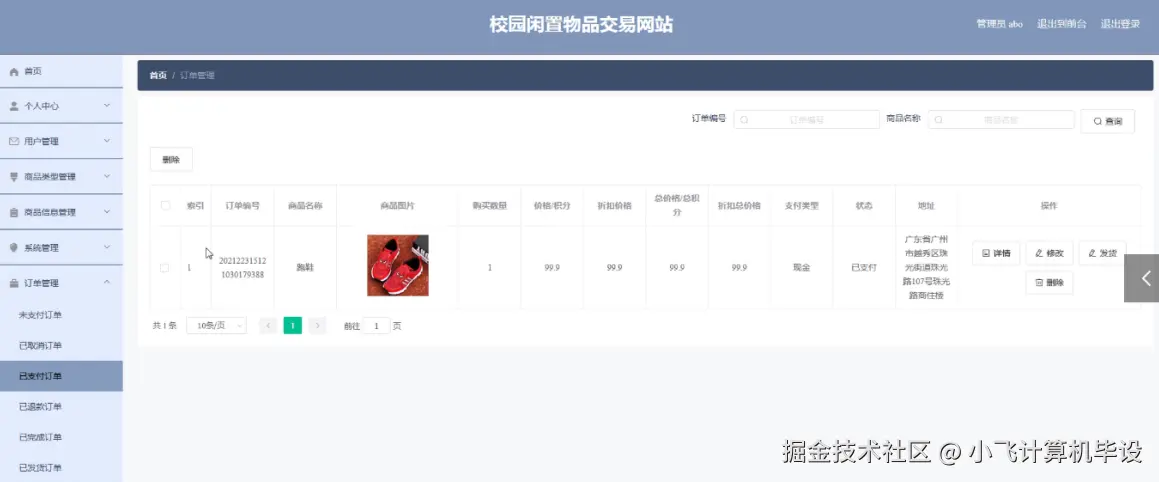The width and height of the screenshot is (1159, 482).
Task: Click the 已支付 status cell
Action: [864, 268]
